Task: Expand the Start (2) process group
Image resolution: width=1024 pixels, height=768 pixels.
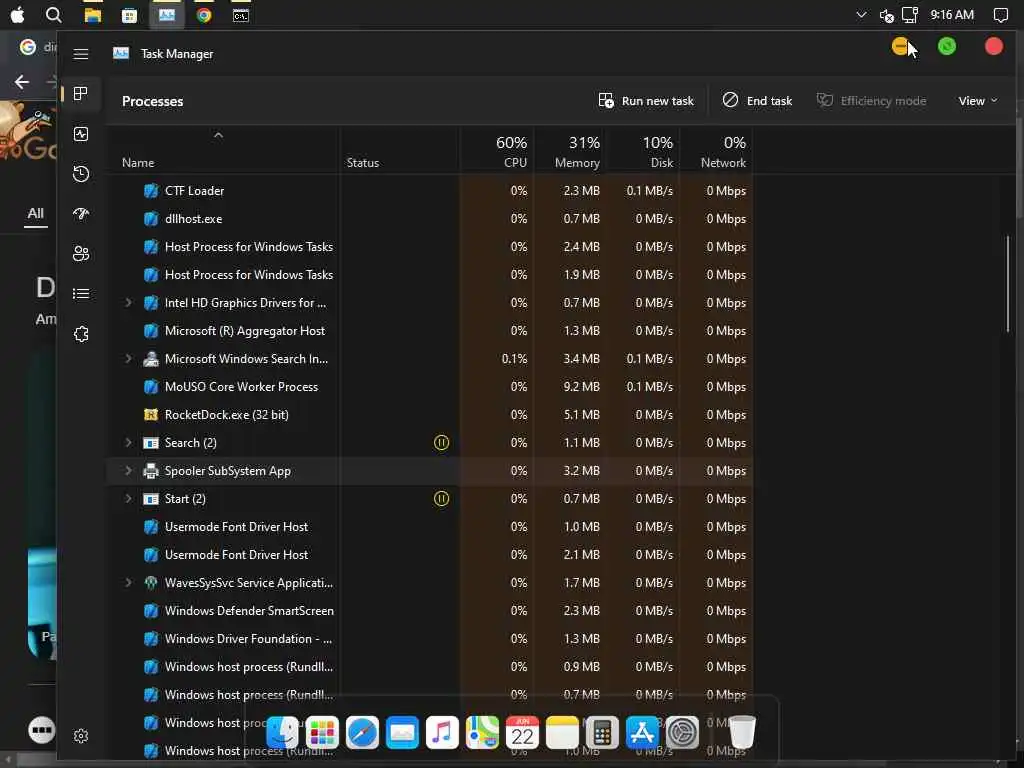Action: coord(129,499)
